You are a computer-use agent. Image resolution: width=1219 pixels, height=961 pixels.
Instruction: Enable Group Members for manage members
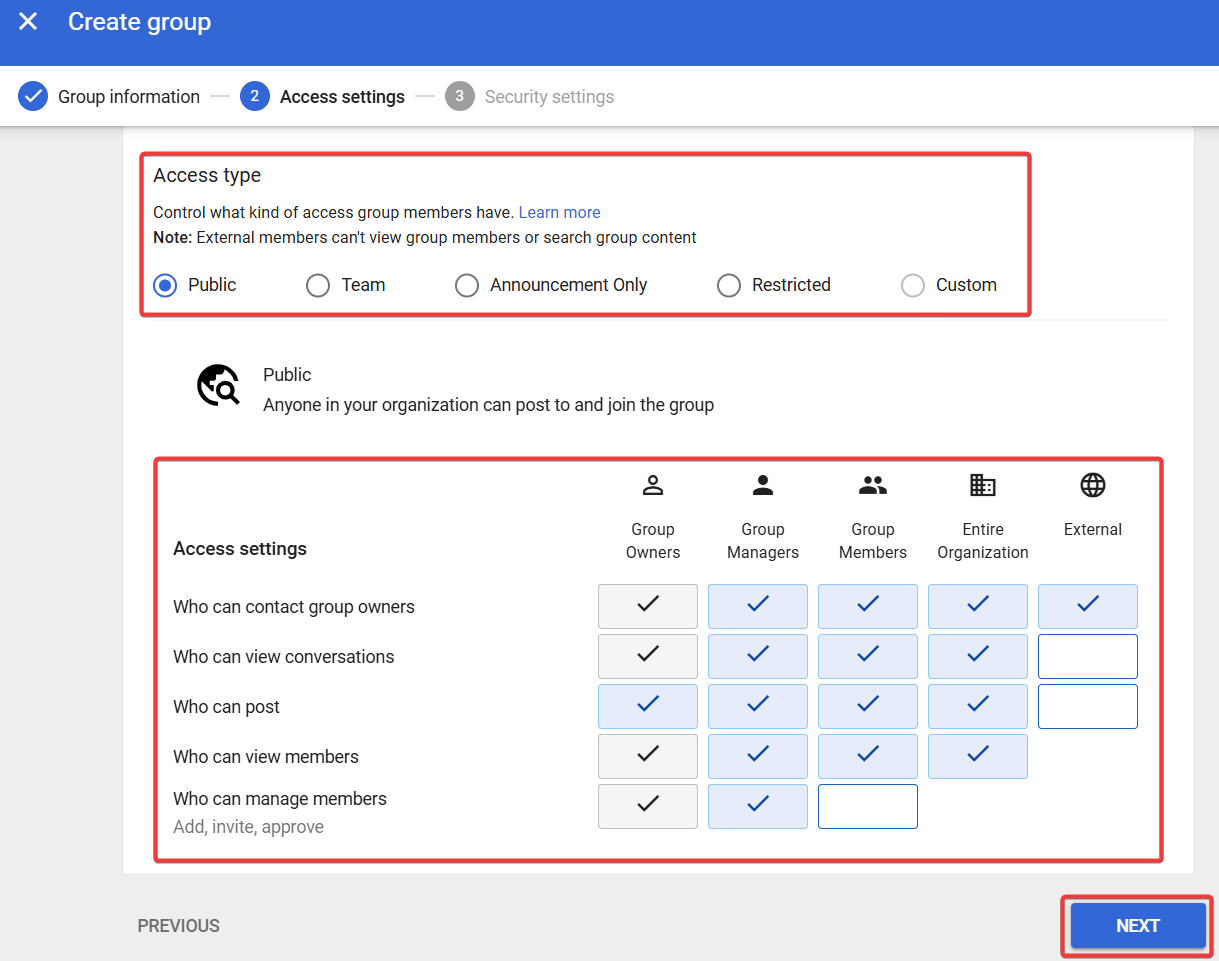pos(868,806)
